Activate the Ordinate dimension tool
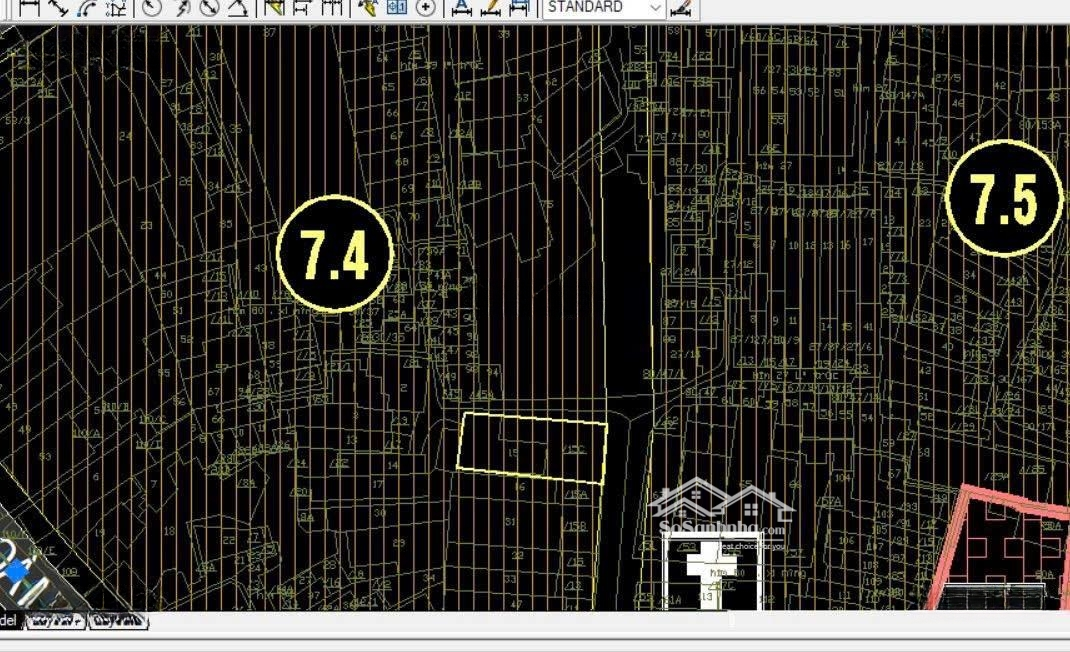The height and width of the screenshot is (652, 1070). tap(116, 7)
